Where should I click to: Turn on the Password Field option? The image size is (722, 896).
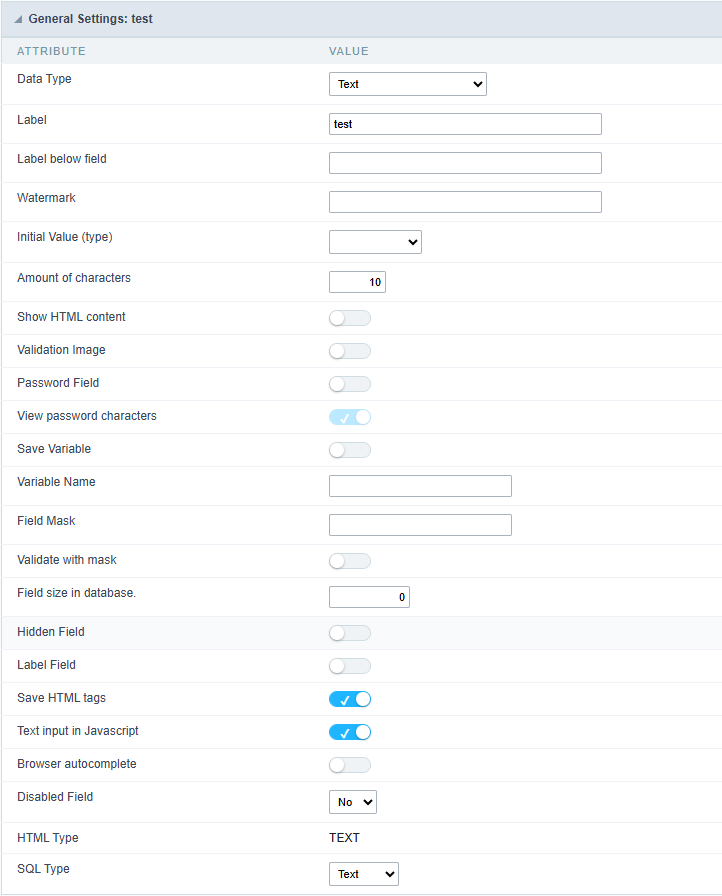[349, 383]
